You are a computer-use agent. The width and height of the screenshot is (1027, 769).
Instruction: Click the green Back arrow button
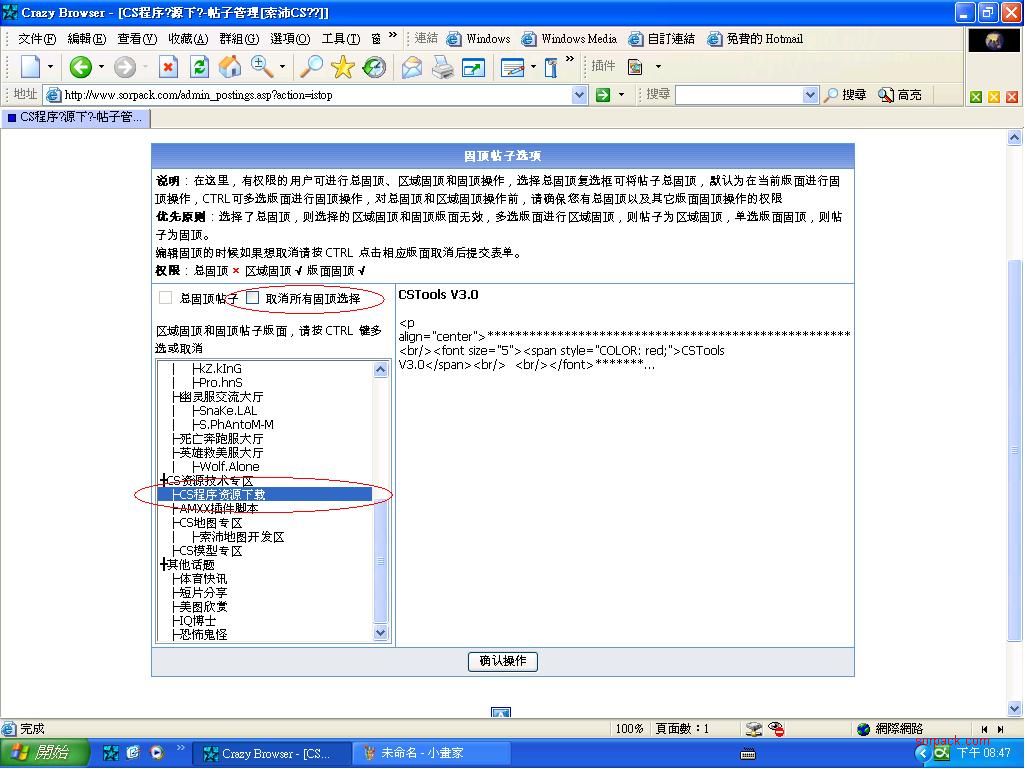(x=80, y=67)
